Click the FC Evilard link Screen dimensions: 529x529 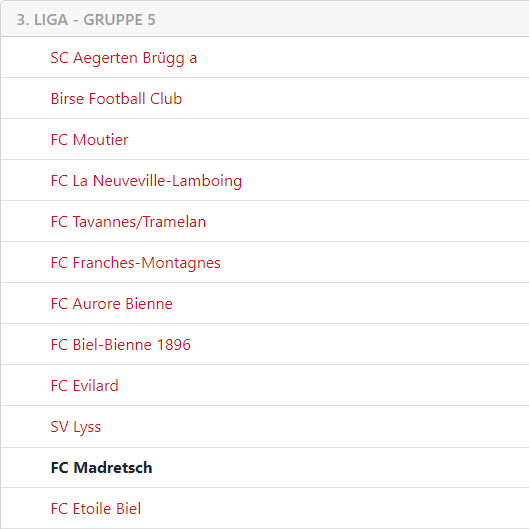pos(84,386)
